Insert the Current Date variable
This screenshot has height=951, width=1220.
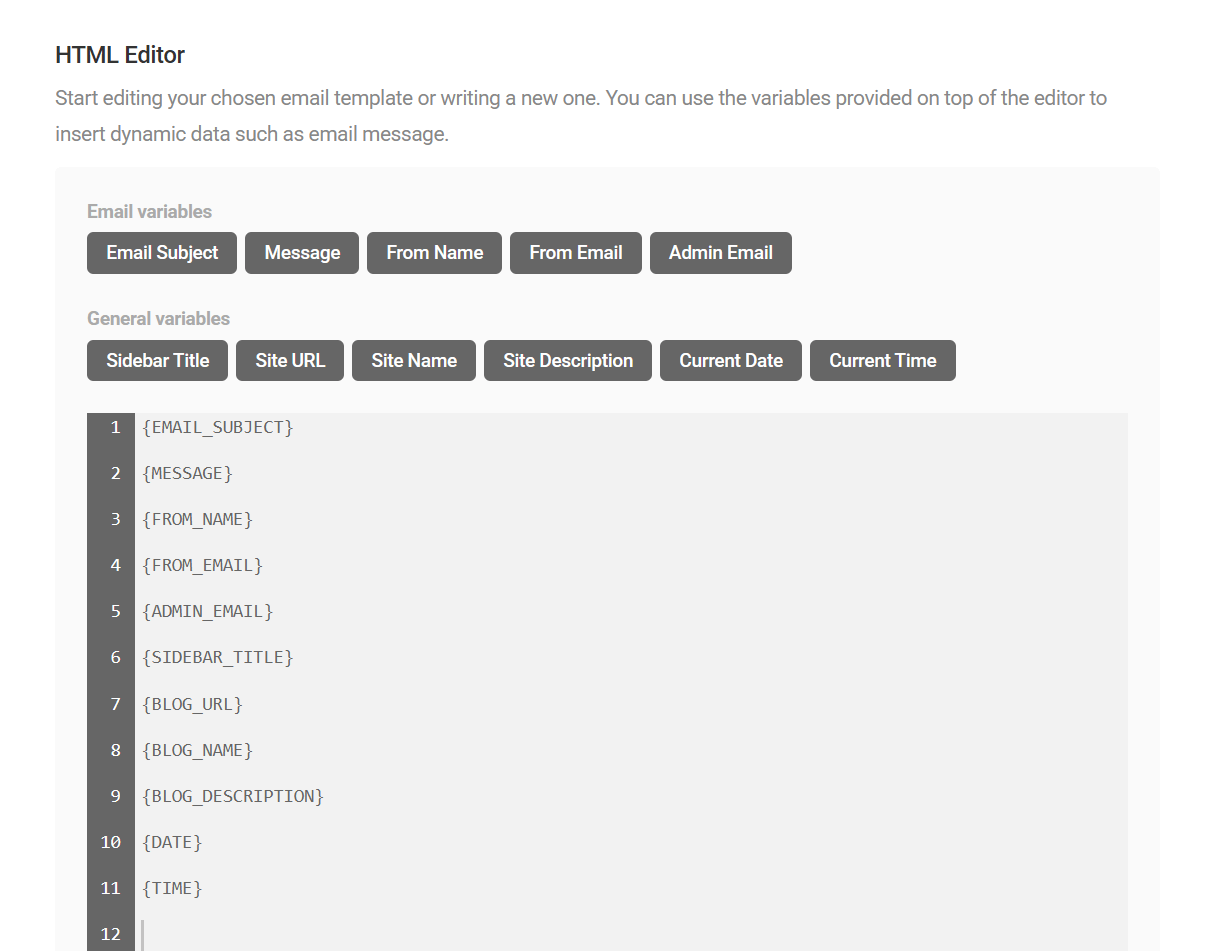[730, 360]
